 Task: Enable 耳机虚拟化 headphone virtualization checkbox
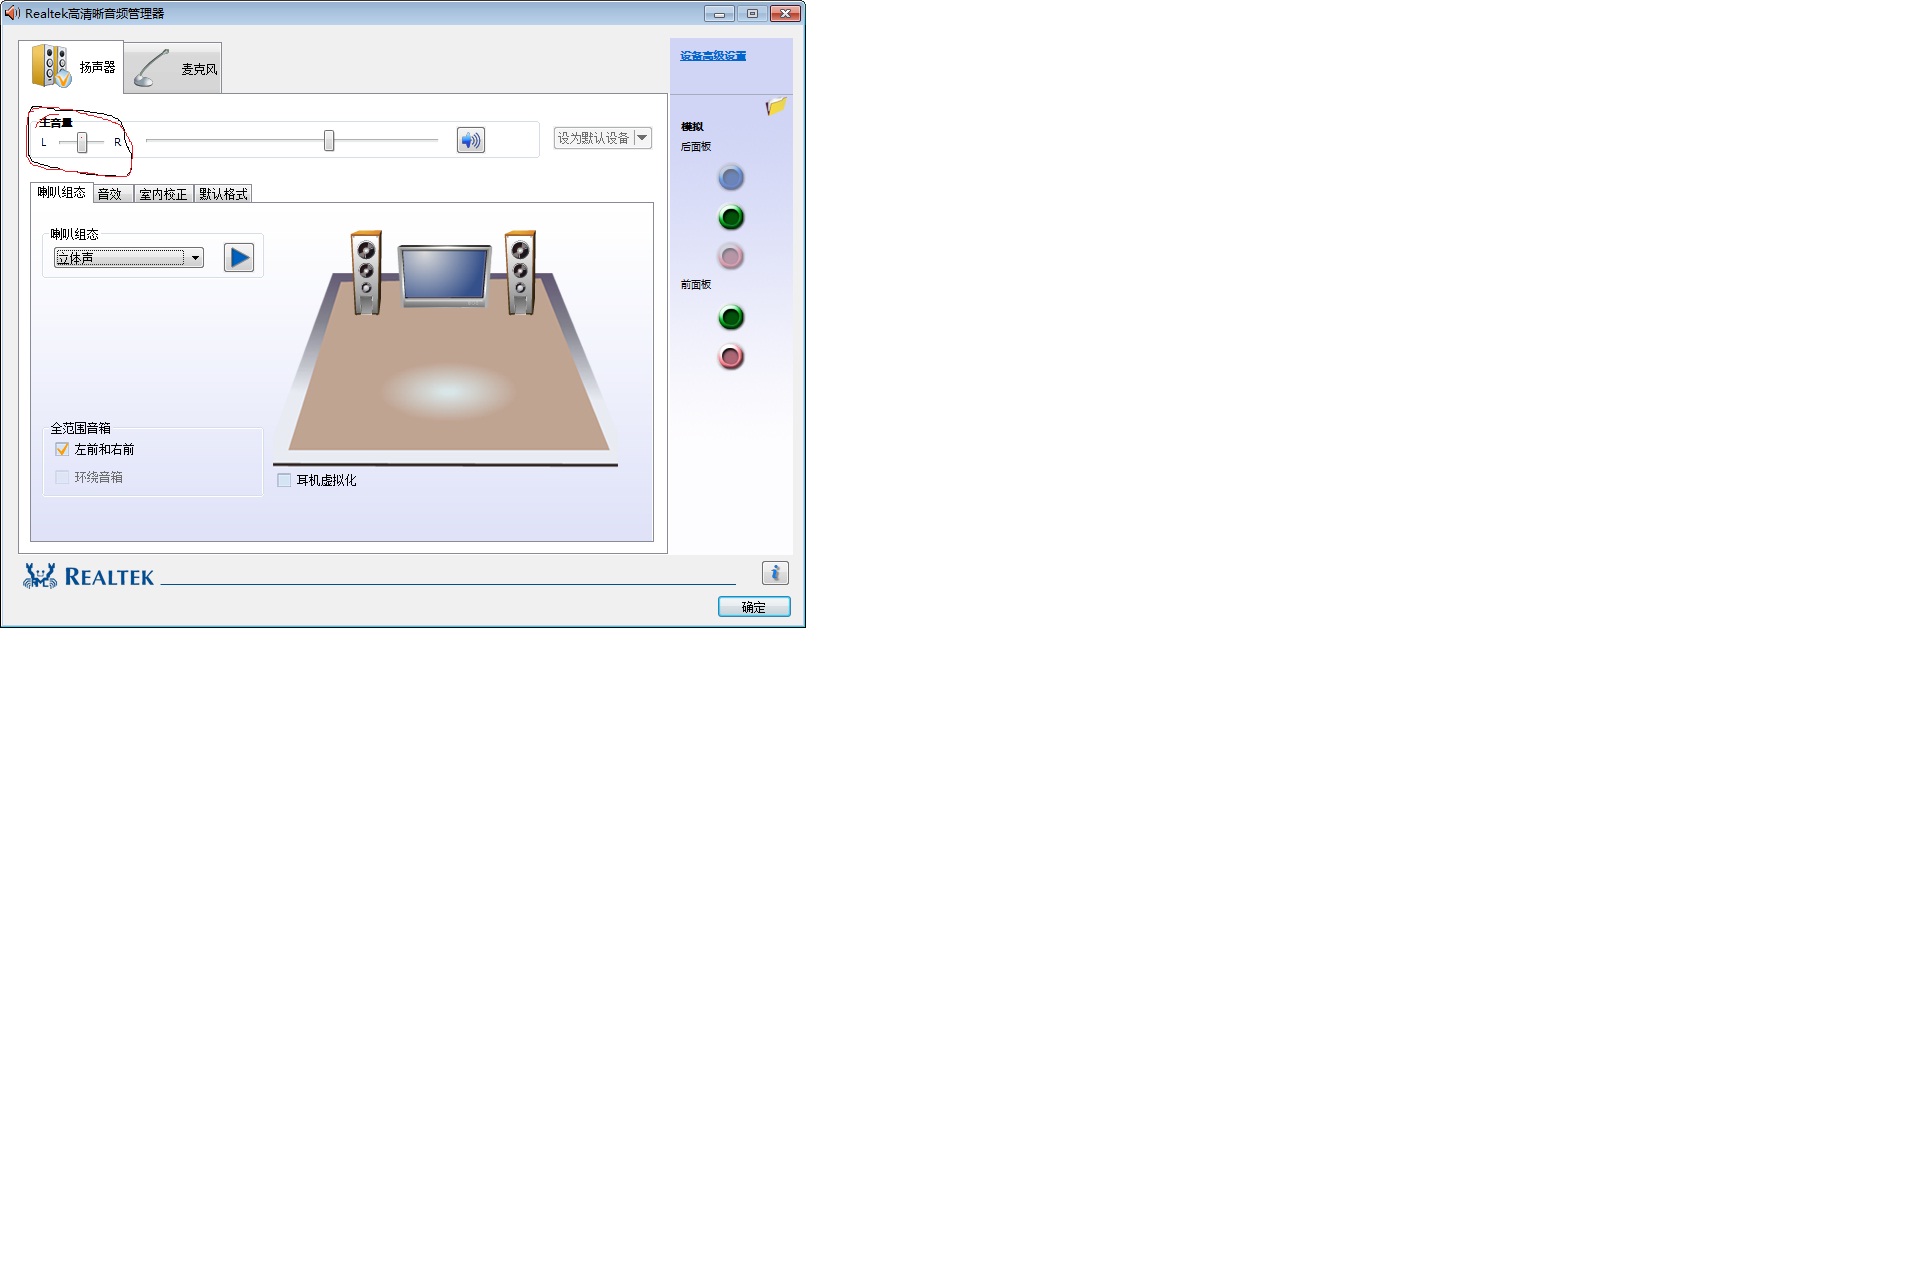click(x=284, y=481)
